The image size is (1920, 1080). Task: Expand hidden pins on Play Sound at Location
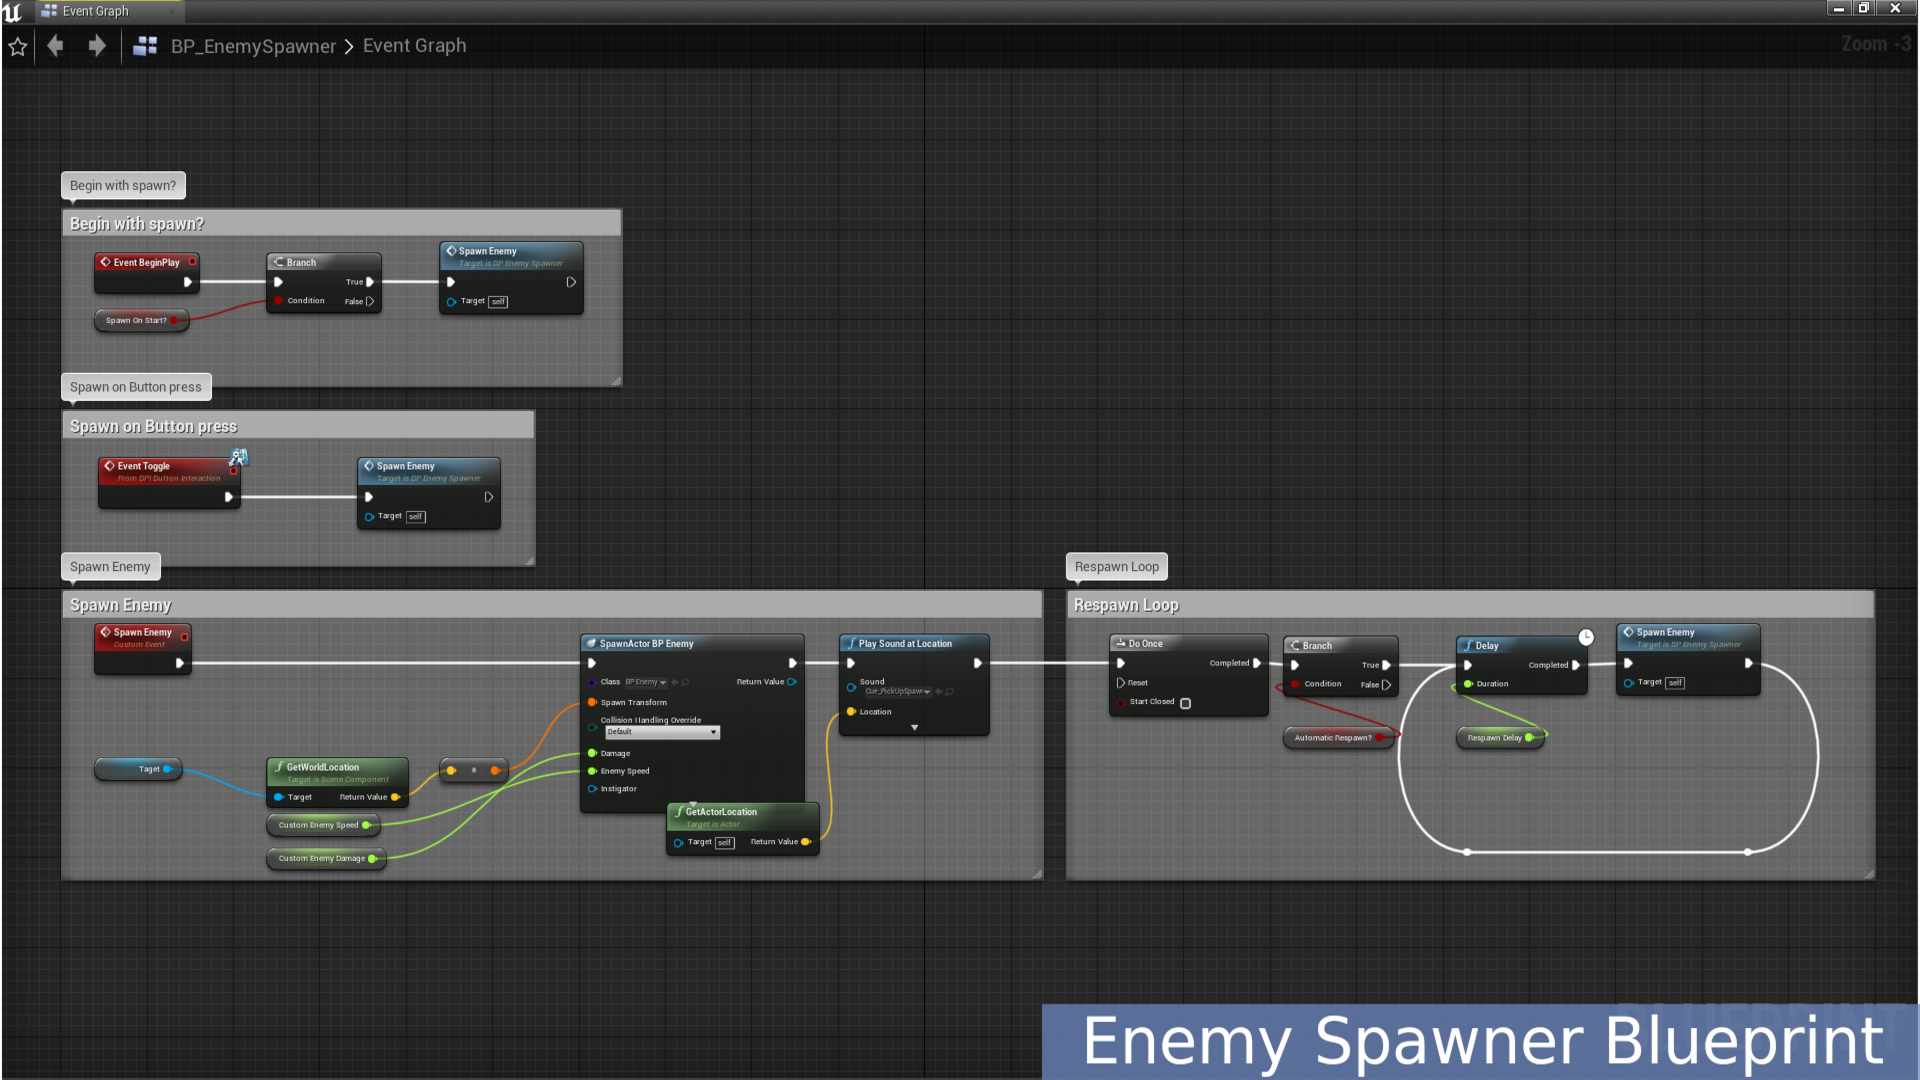coord(914,728)
